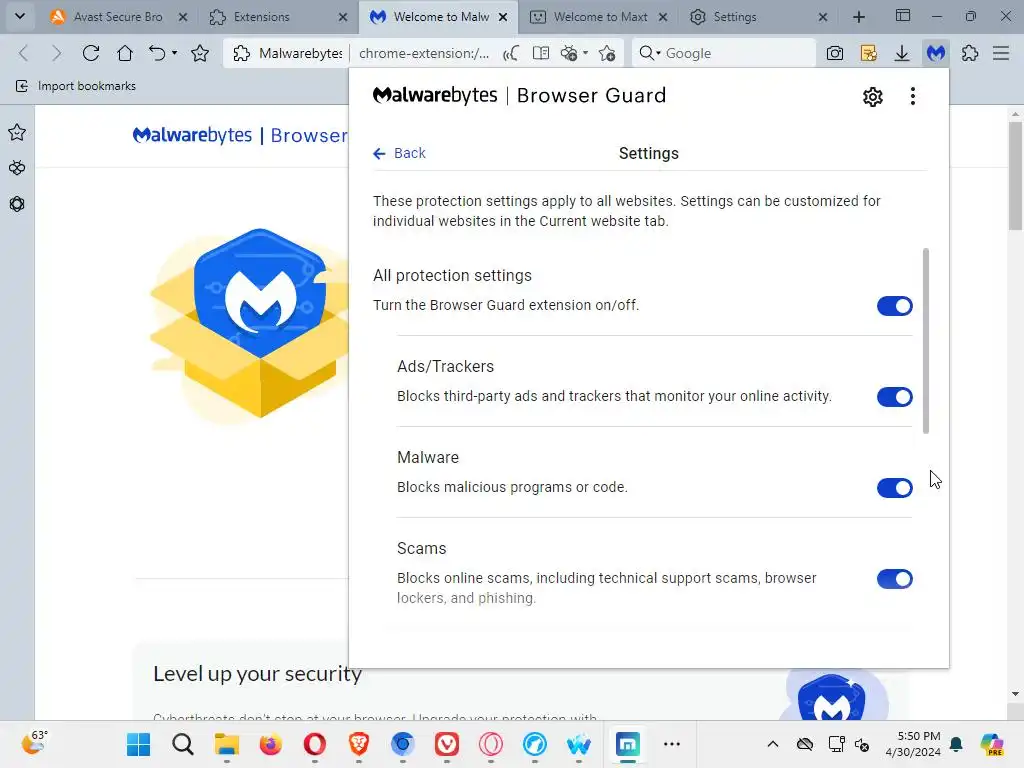Open the hexagon settings icon in sidebar

click(x=17, y=204)
